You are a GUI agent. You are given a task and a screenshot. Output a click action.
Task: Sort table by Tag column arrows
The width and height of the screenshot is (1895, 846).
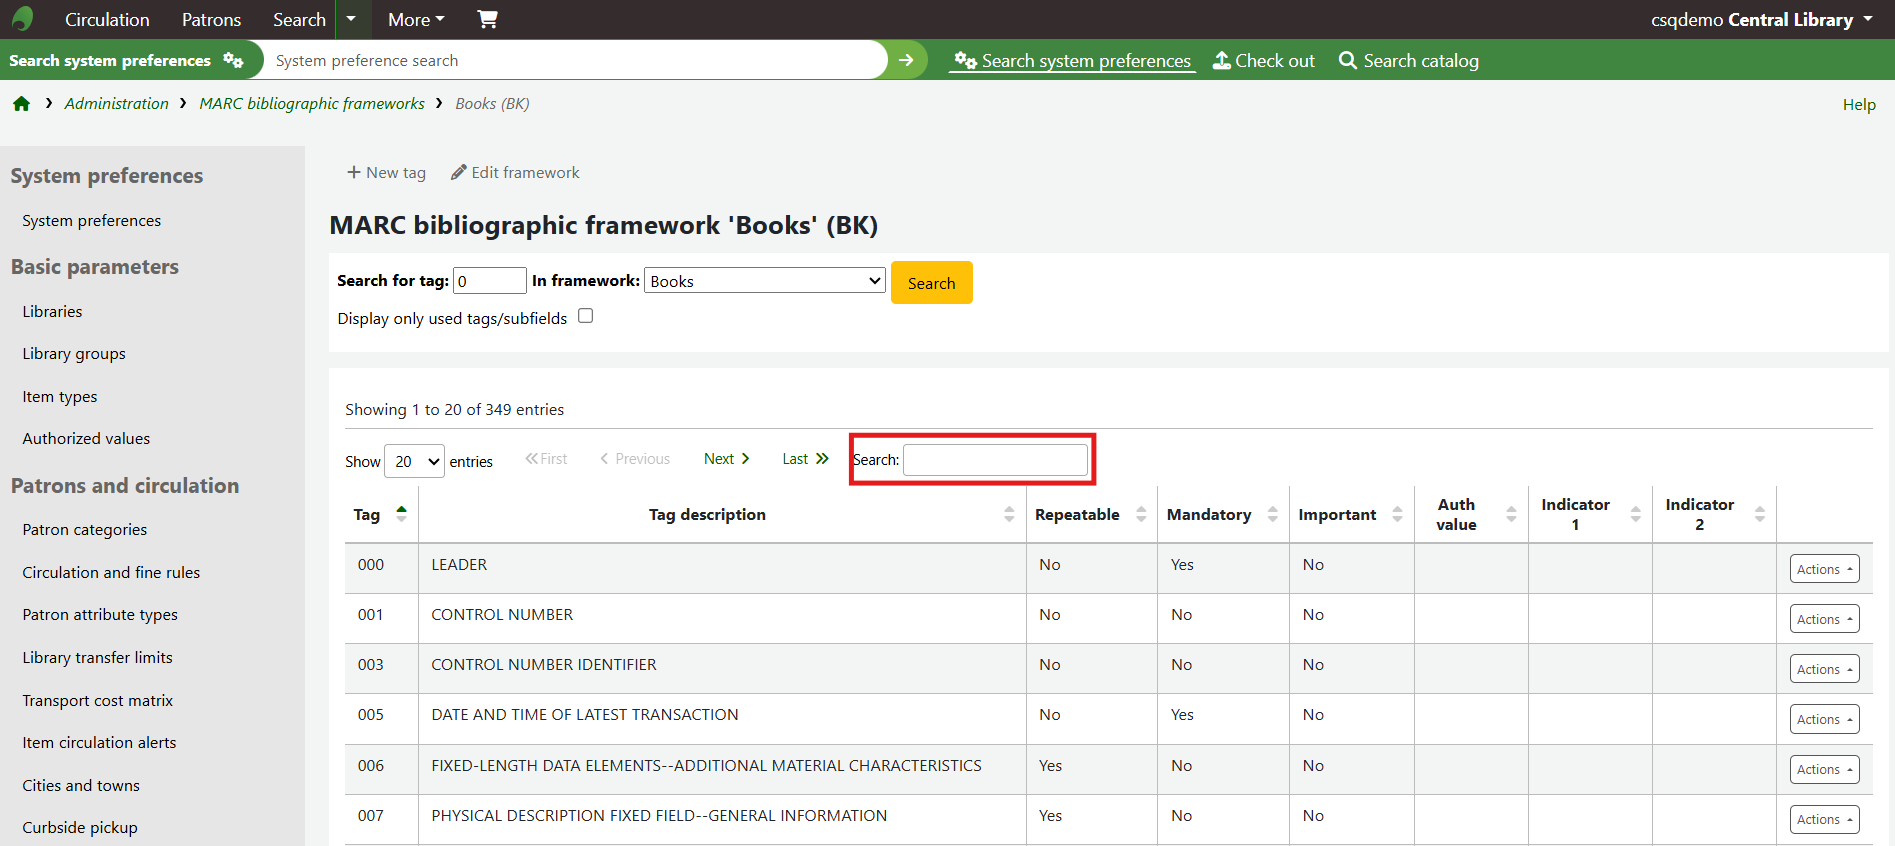pos(401,514)
